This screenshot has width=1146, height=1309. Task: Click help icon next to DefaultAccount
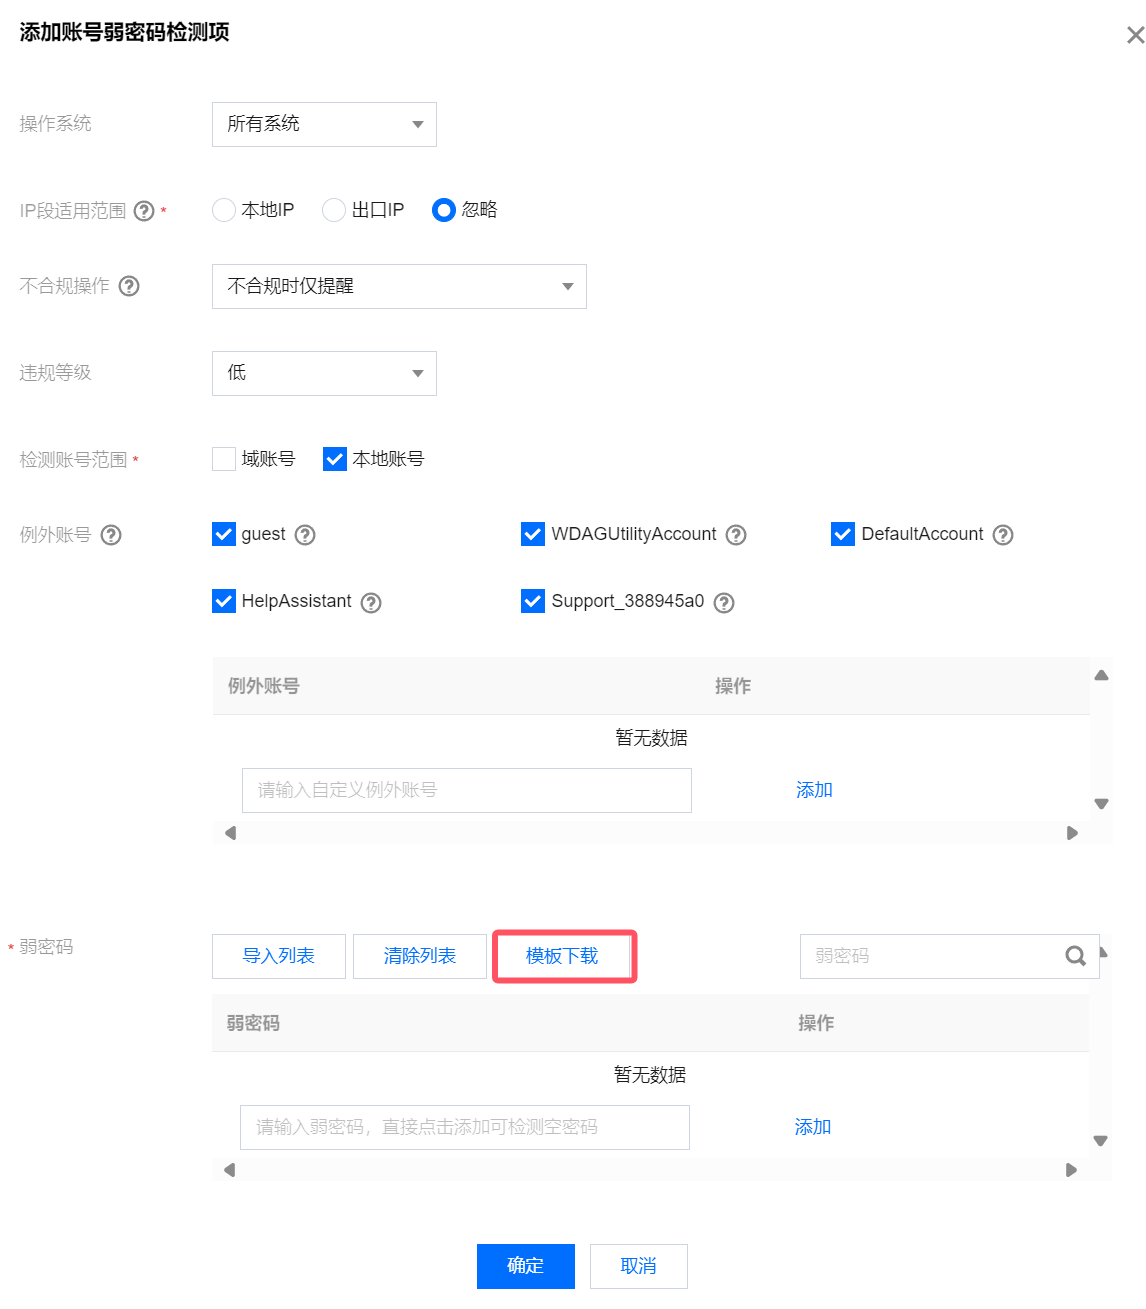(x=1003, y=535)
